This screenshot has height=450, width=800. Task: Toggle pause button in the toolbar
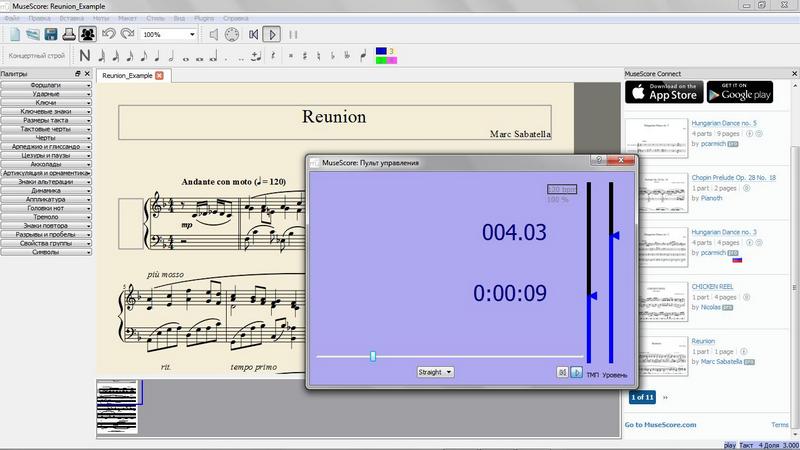coord(293,34)
